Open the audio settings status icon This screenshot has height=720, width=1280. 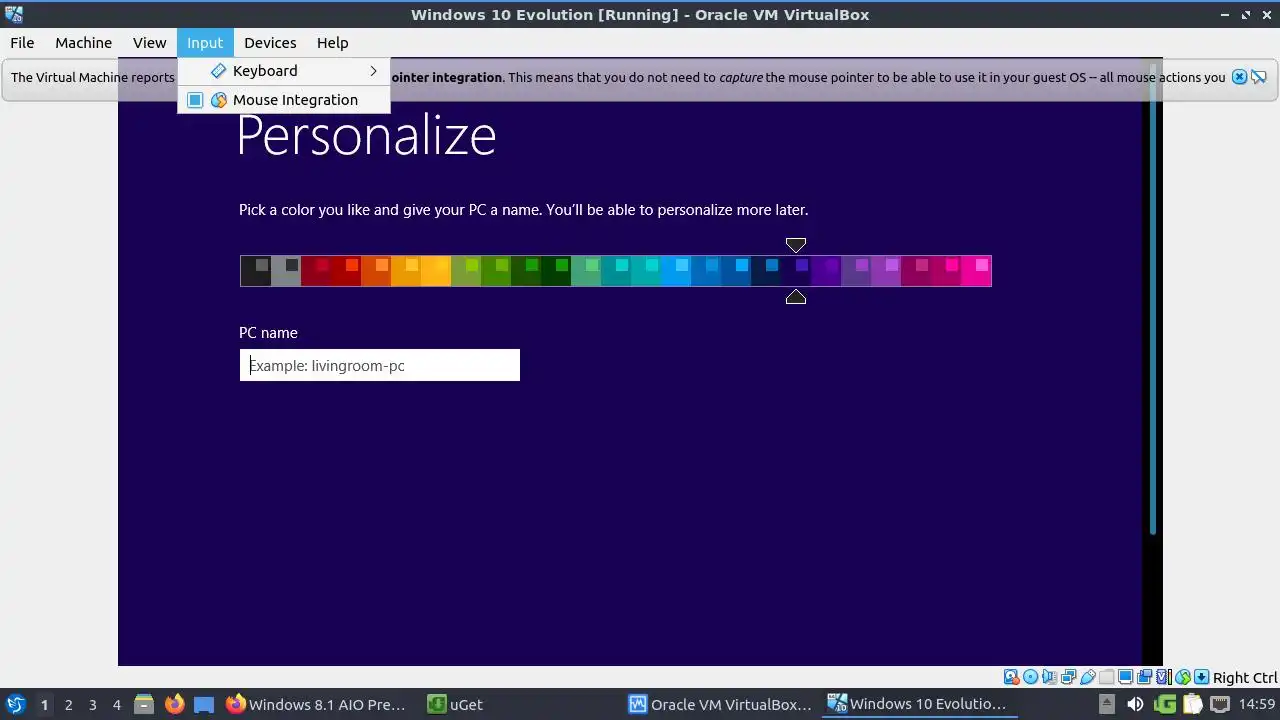(1050, 677)
